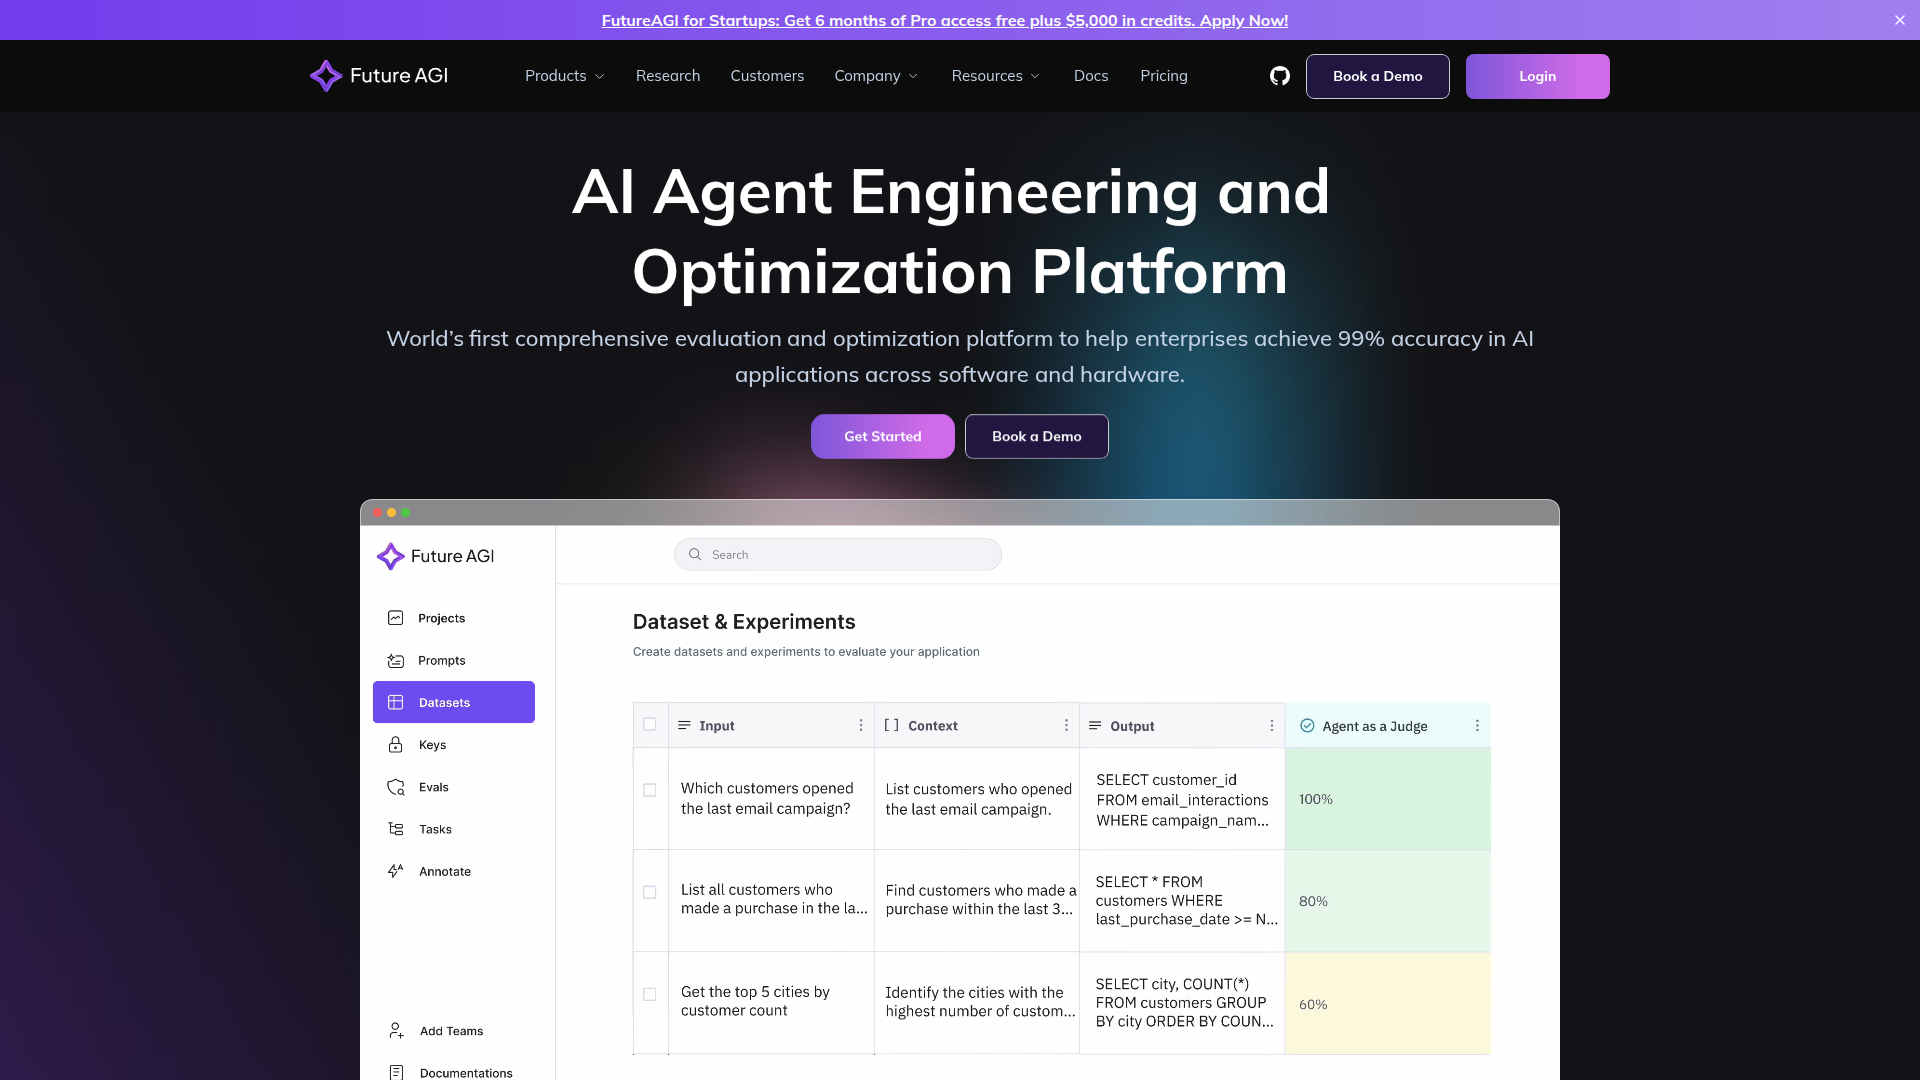1920x1080 pixels.
Task: Open the GitHub icon link
Action: tap(1279, 76)
